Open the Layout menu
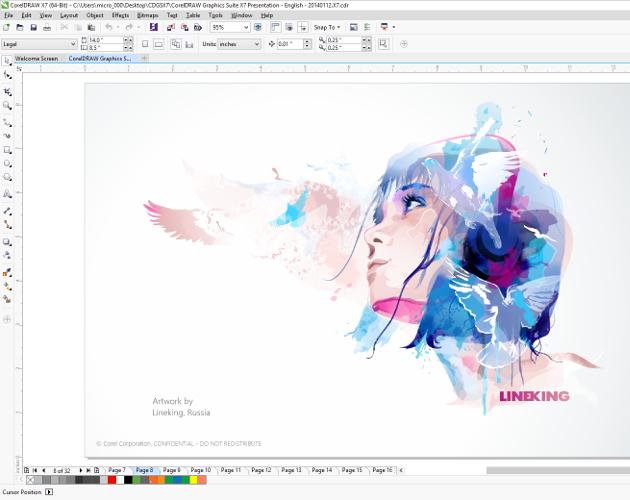The width and height of the screenshot is (630, 500). 69,15
